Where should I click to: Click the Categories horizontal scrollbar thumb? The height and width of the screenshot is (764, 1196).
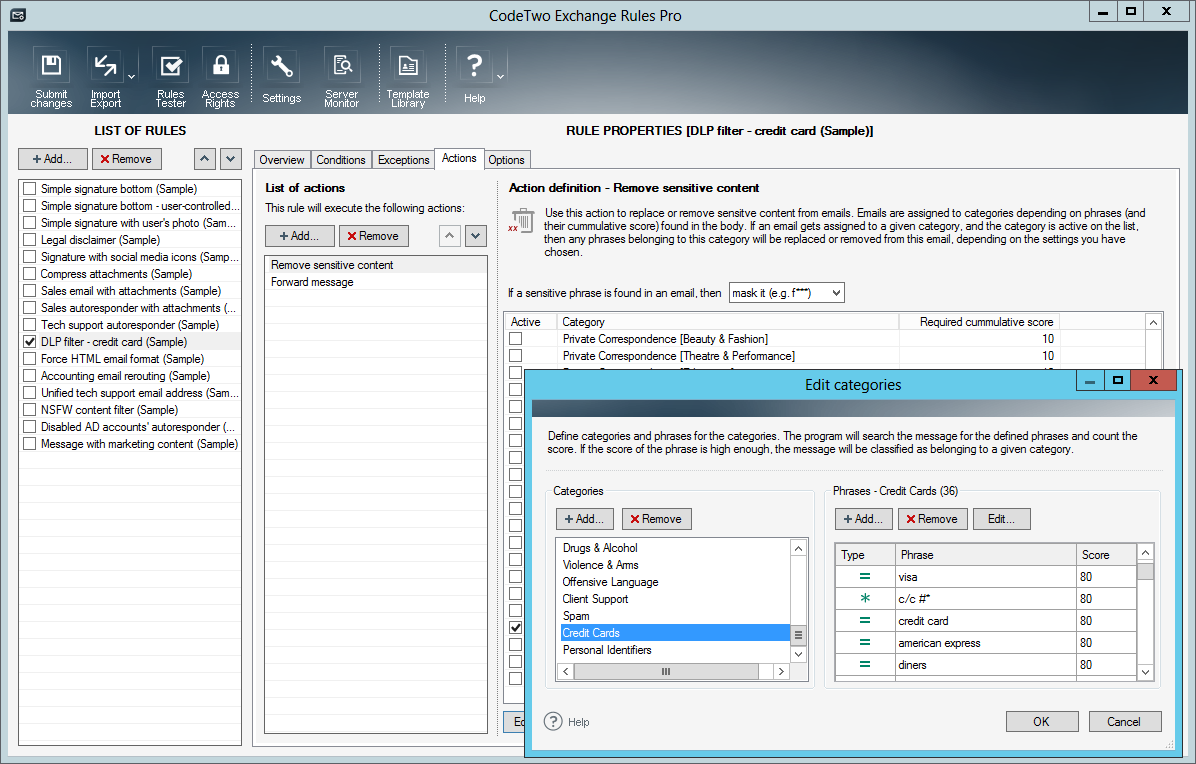click(666, 671)
